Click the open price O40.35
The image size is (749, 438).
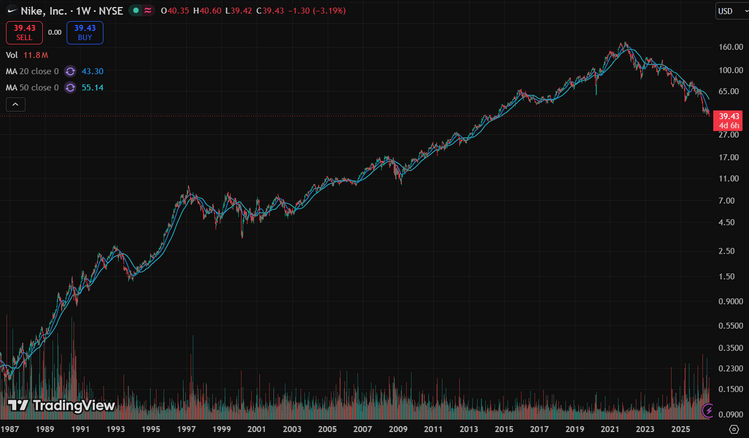(175, 11)
